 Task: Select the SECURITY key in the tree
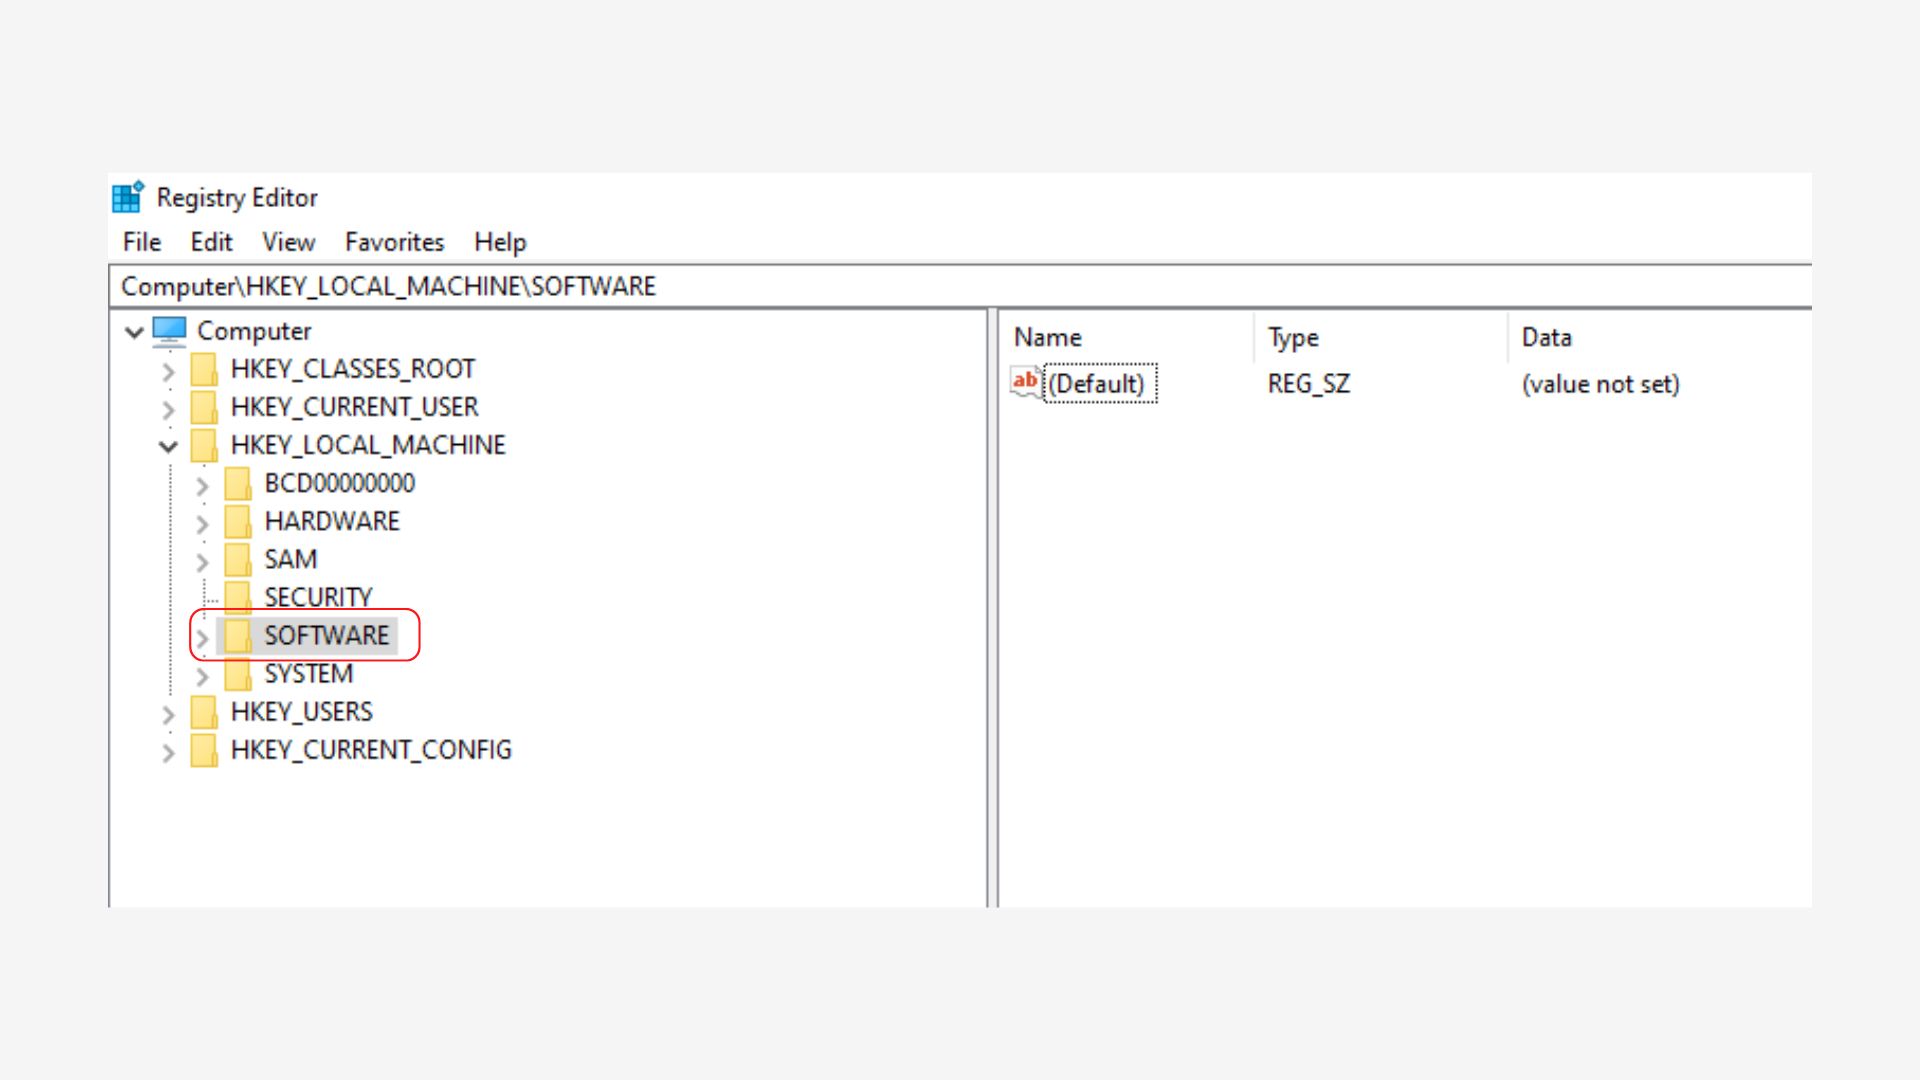[318, 597]
